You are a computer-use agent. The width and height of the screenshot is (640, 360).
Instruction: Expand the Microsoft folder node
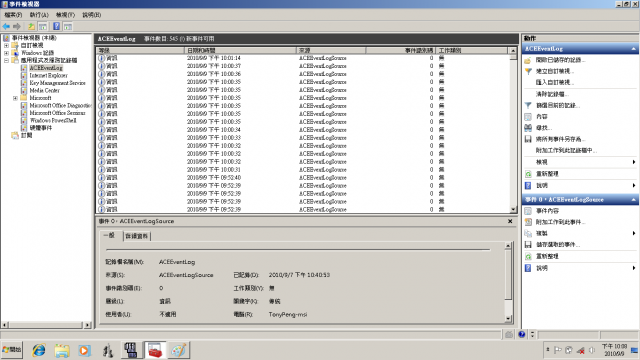[15, 98]
